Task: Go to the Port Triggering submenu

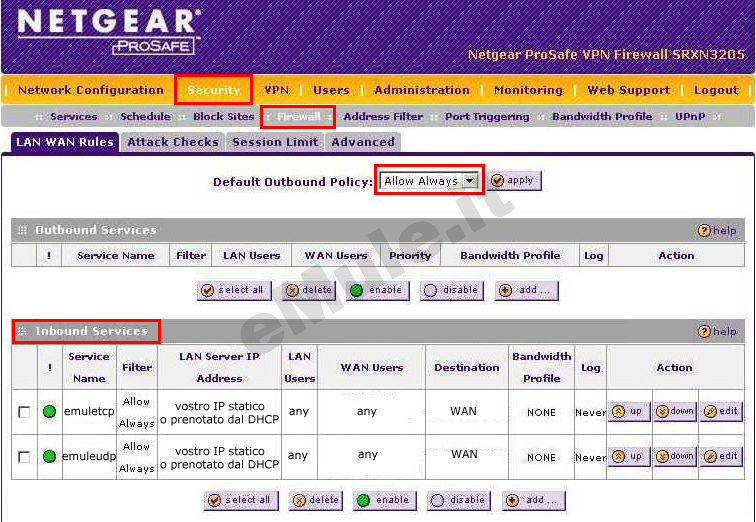Action: 487,117
